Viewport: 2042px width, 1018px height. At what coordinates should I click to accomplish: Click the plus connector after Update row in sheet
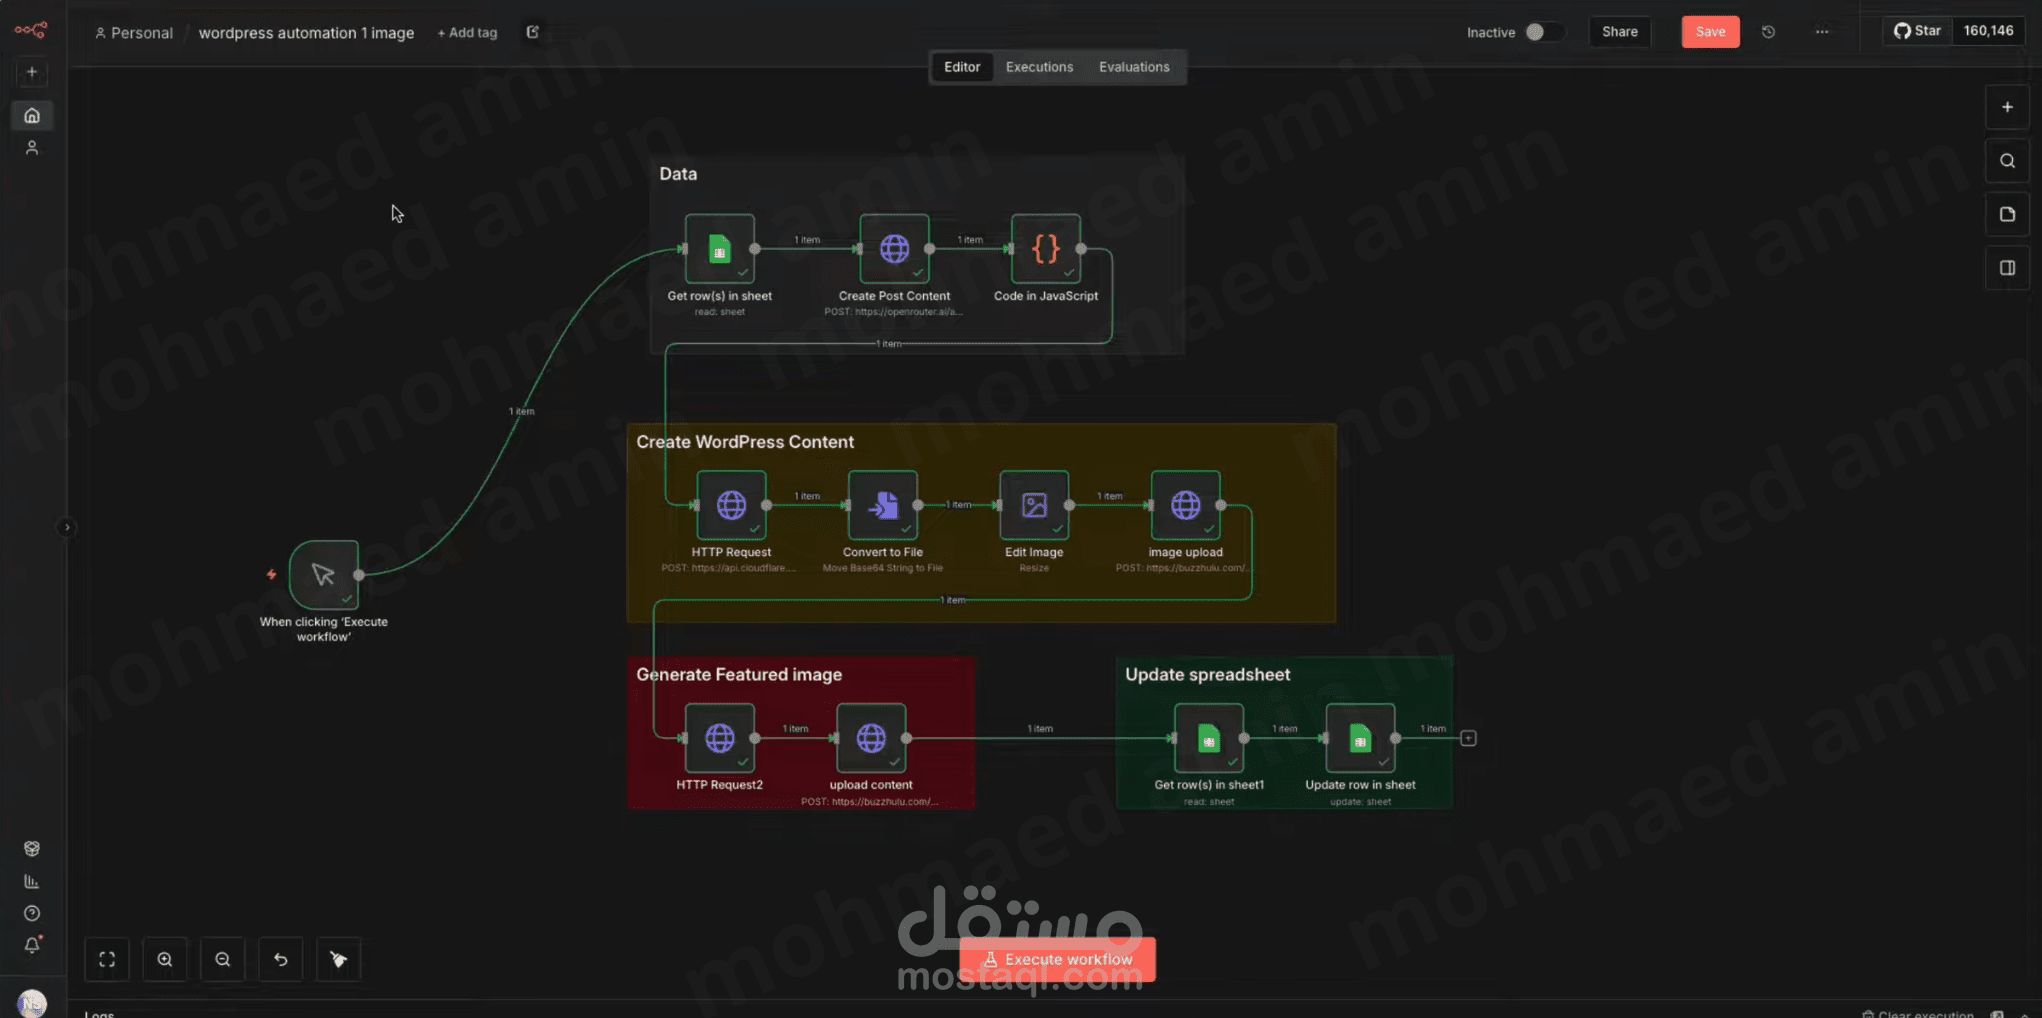point(1468,738)
